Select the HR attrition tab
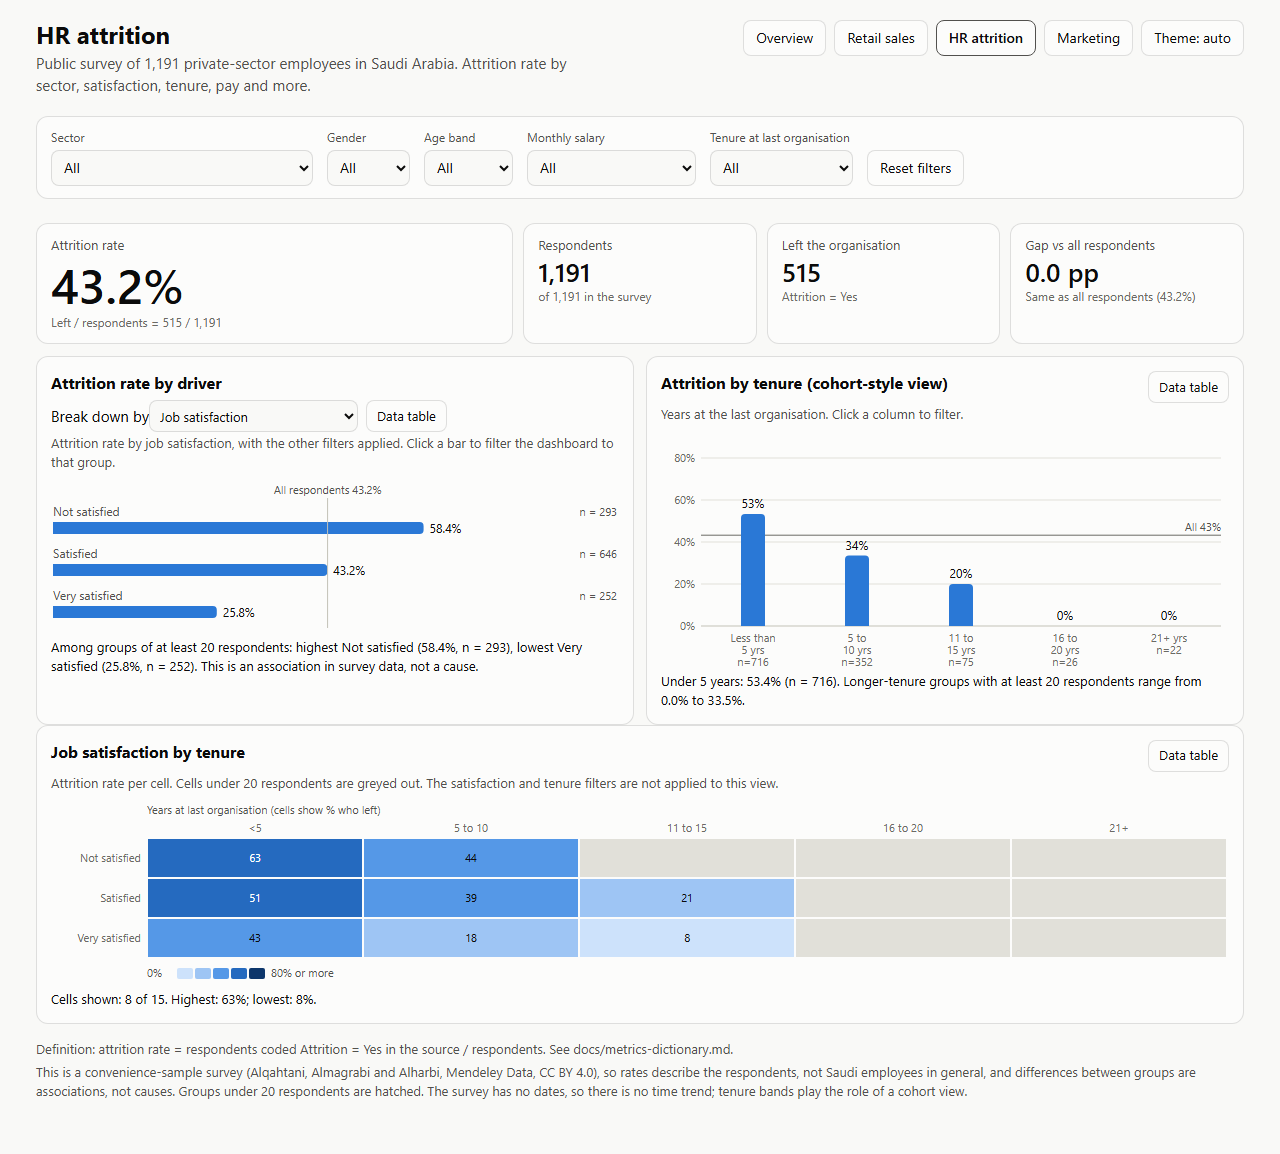The width and height of the screenshot is (1280, 1154). pos(986,38)
